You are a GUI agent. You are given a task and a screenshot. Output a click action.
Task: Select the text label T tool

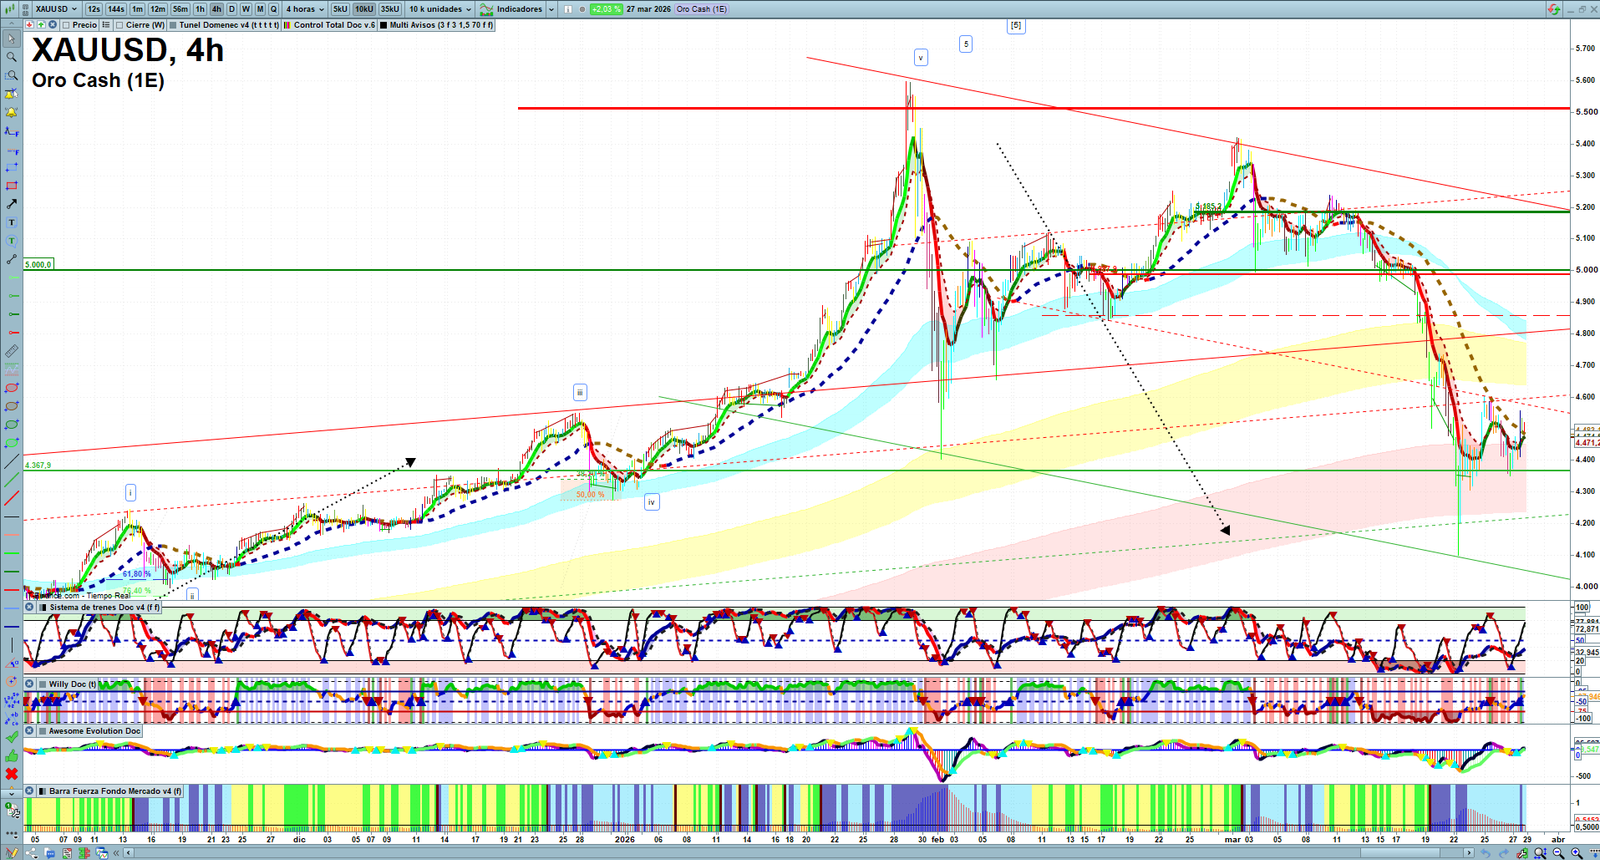(11, 221)
